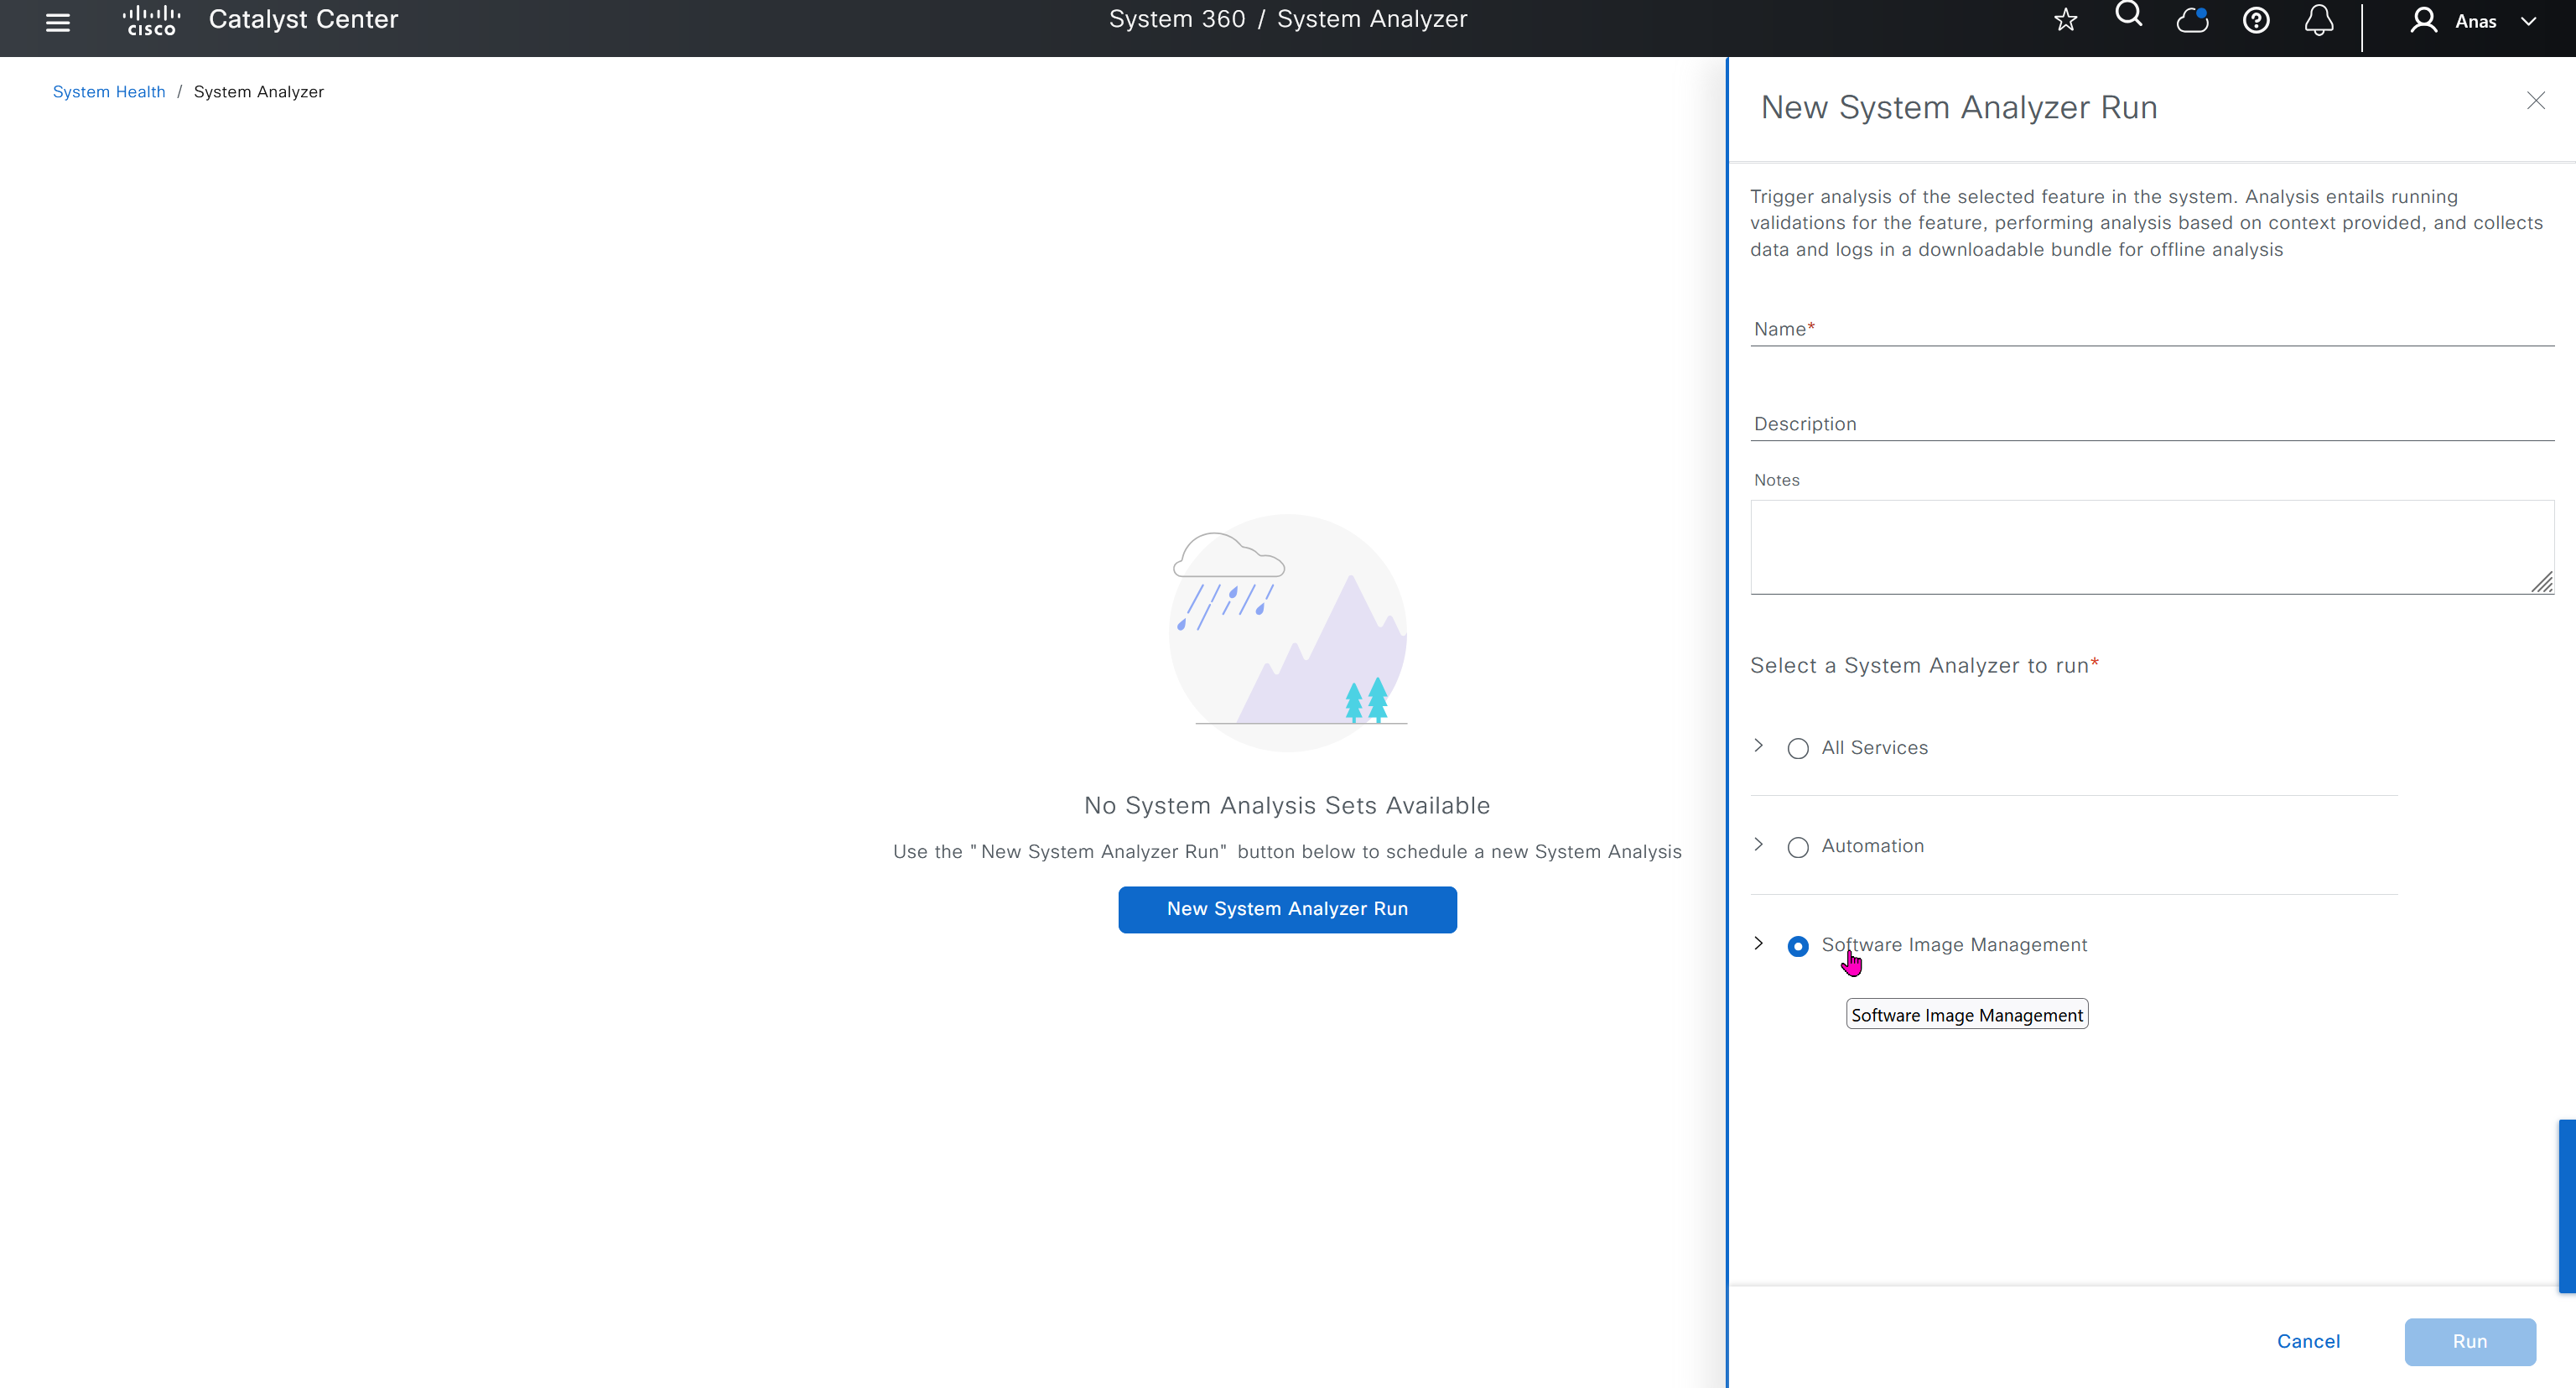Open the notifications bell
This screenshot has width=2576, height=1388.
coord(2318,20)
